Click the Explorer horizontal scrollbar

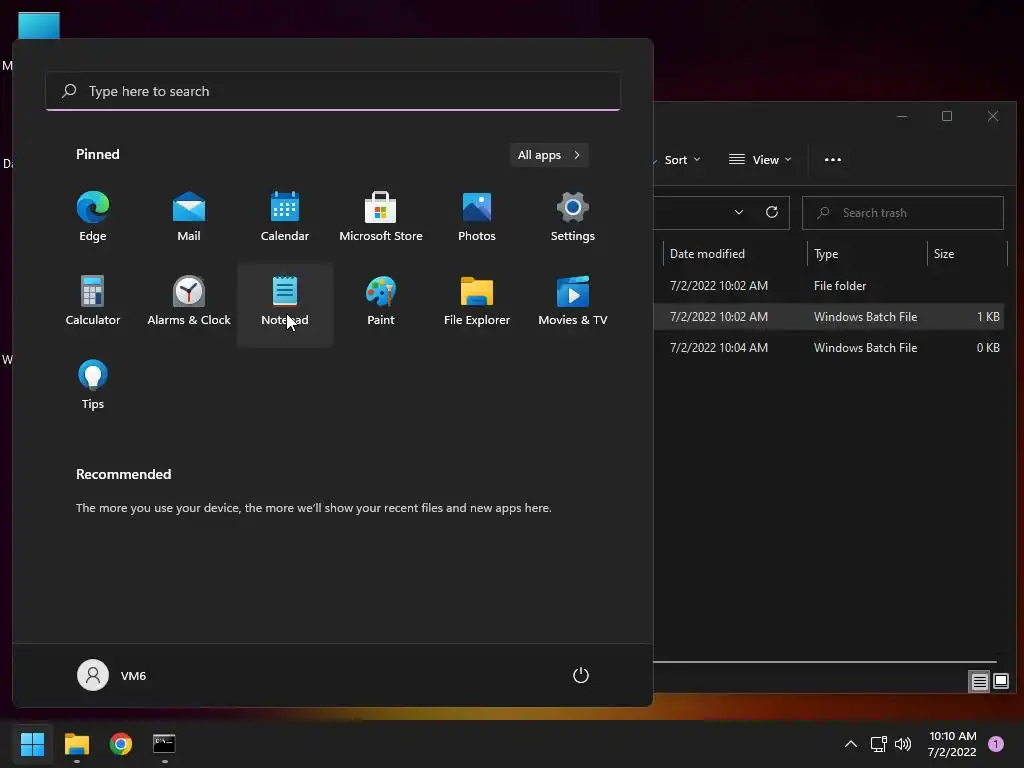[x=825, y=662]
